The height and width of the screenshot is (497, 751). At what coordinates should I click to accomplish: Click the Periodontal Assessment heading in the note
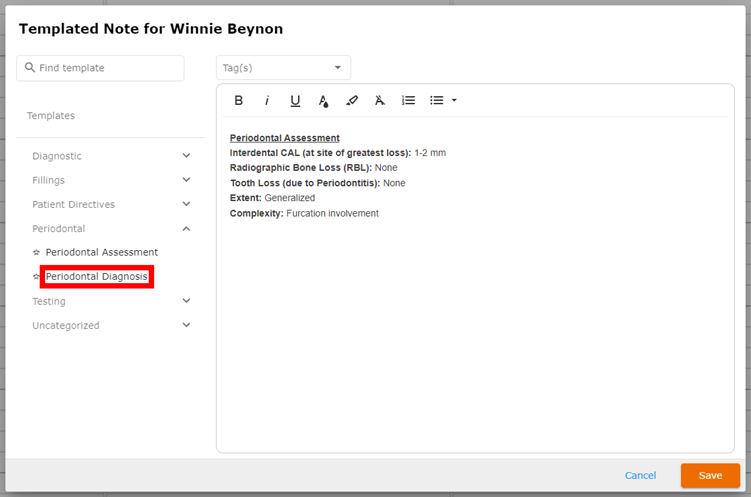click(284, 138)
